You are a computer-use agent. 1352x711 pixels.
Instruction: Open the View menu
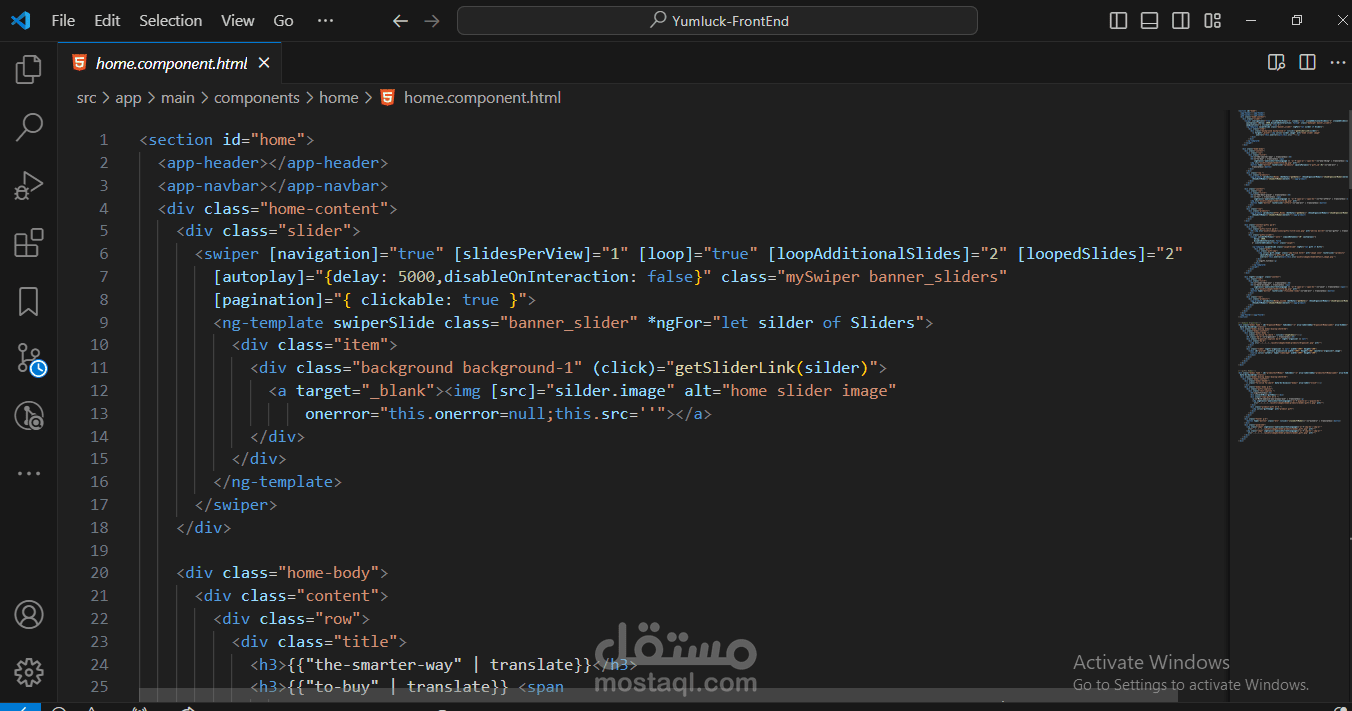[x=238, y=20]
